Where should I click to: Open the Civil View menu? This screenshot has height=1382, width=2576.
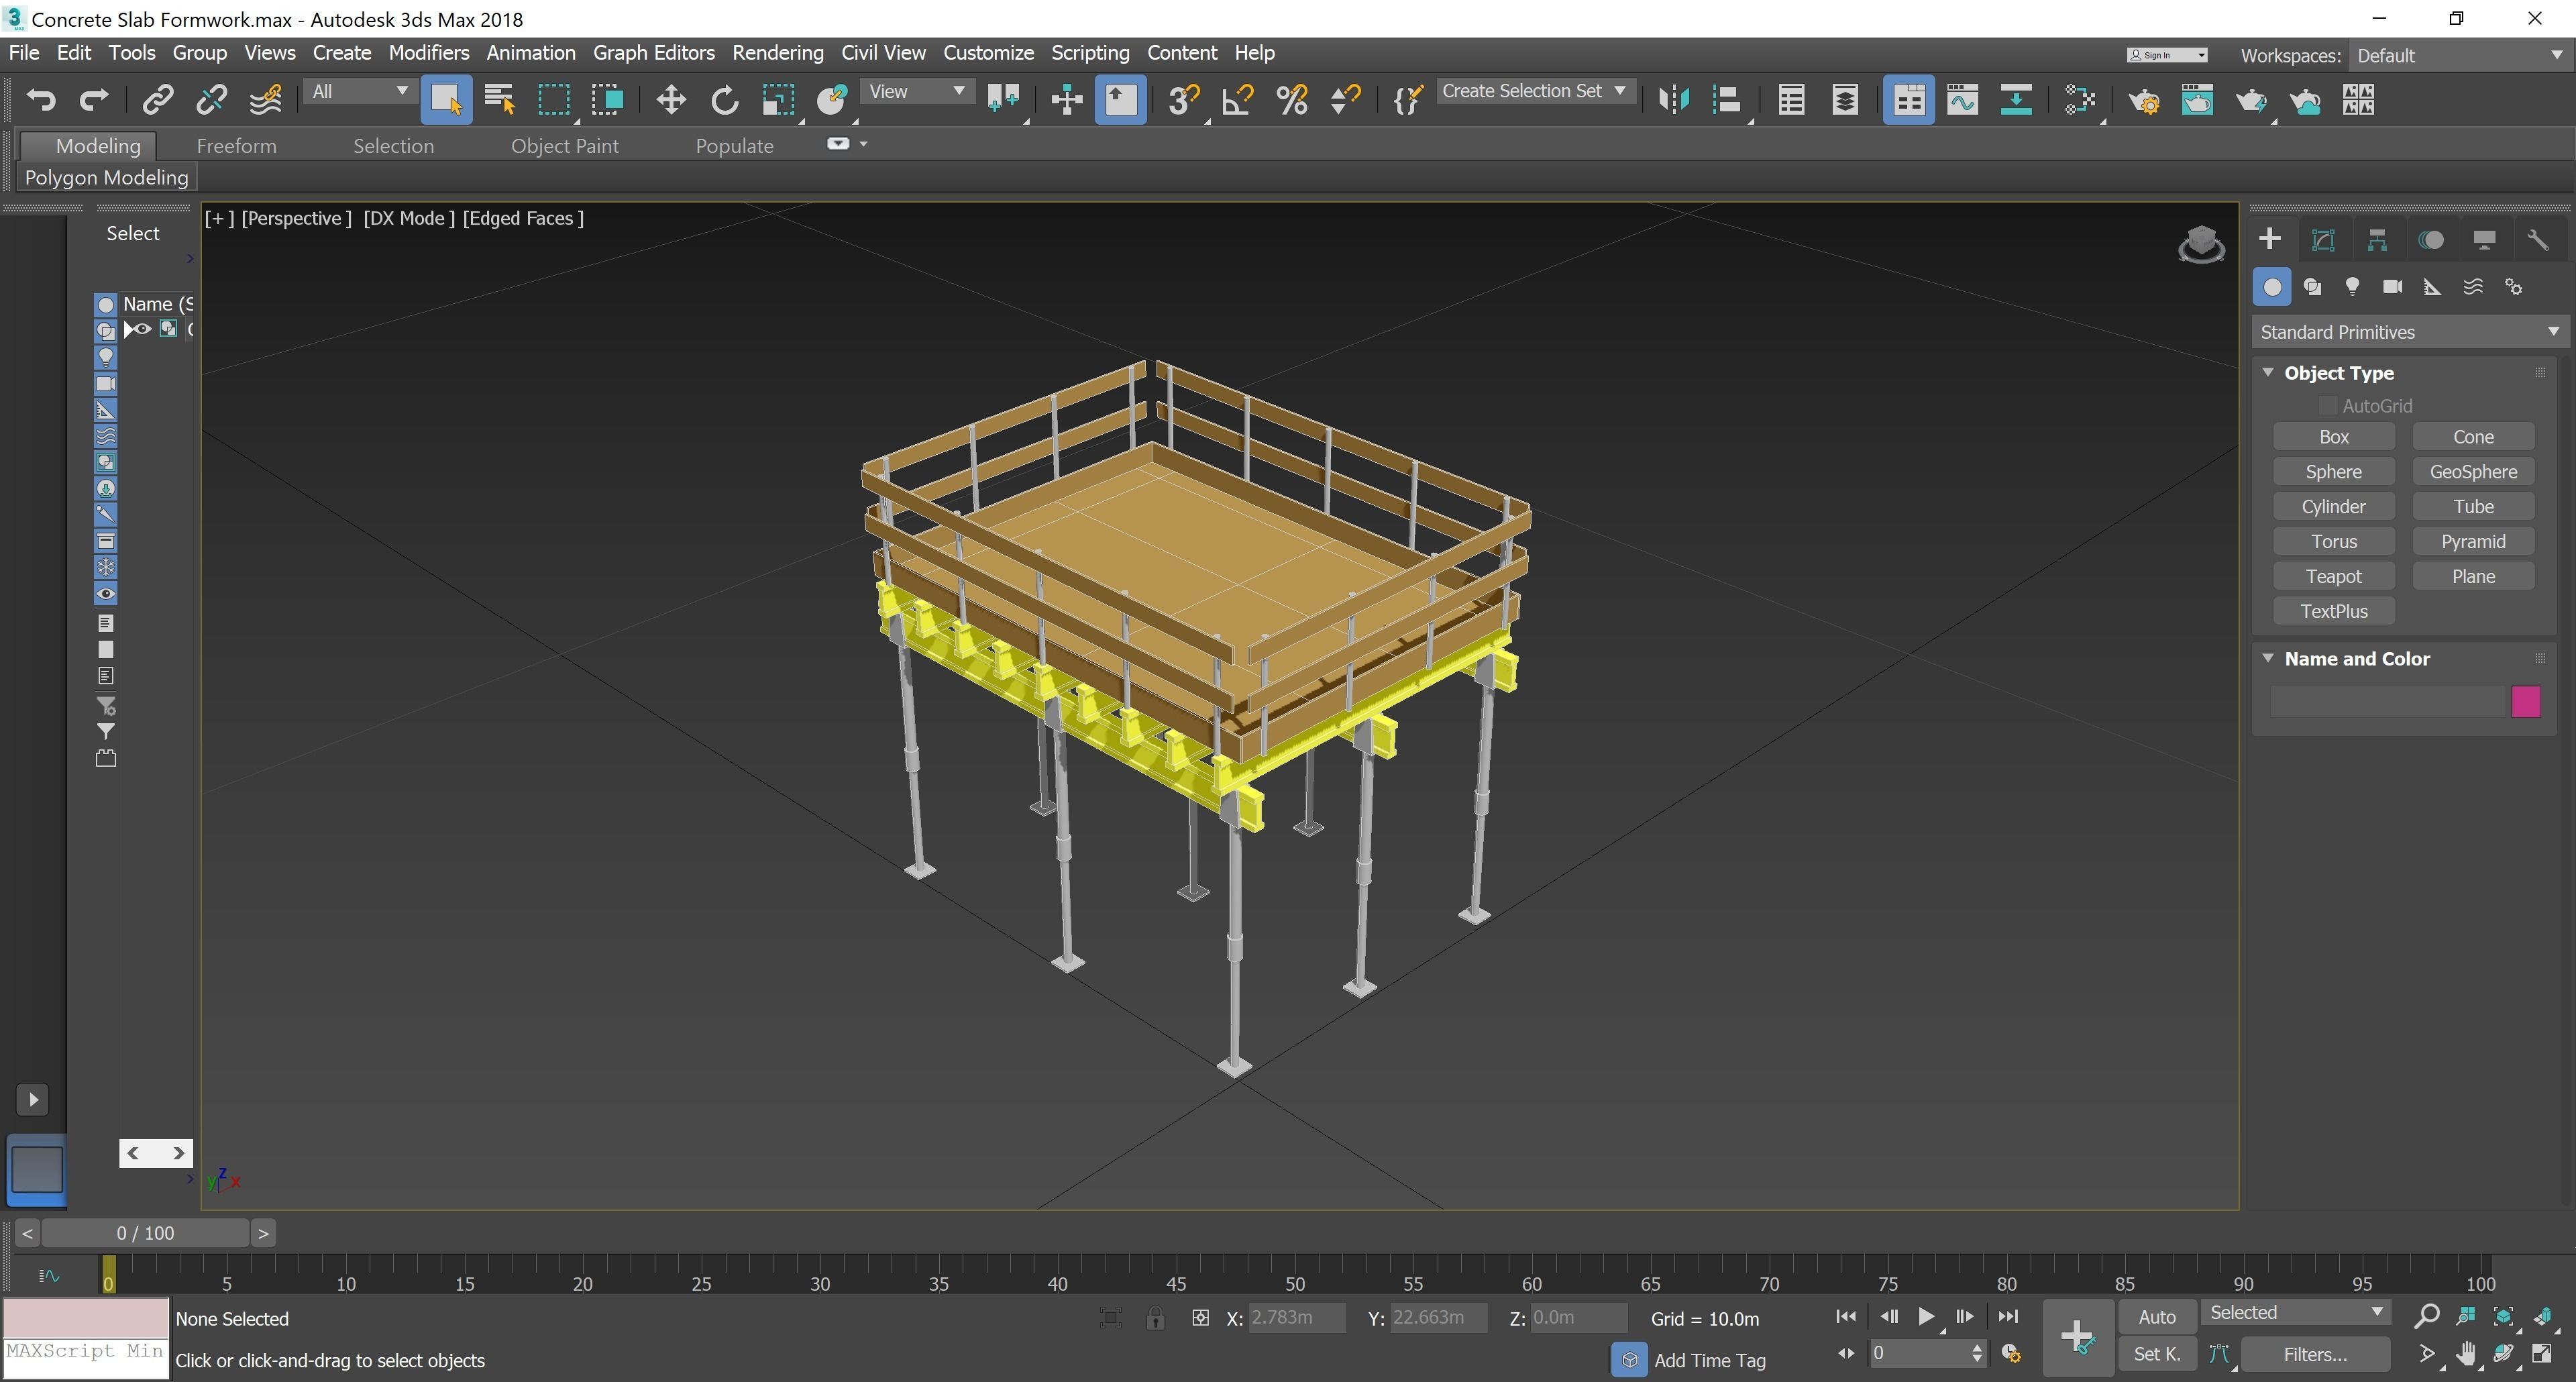pyautogui.click(x=883, y=53)
